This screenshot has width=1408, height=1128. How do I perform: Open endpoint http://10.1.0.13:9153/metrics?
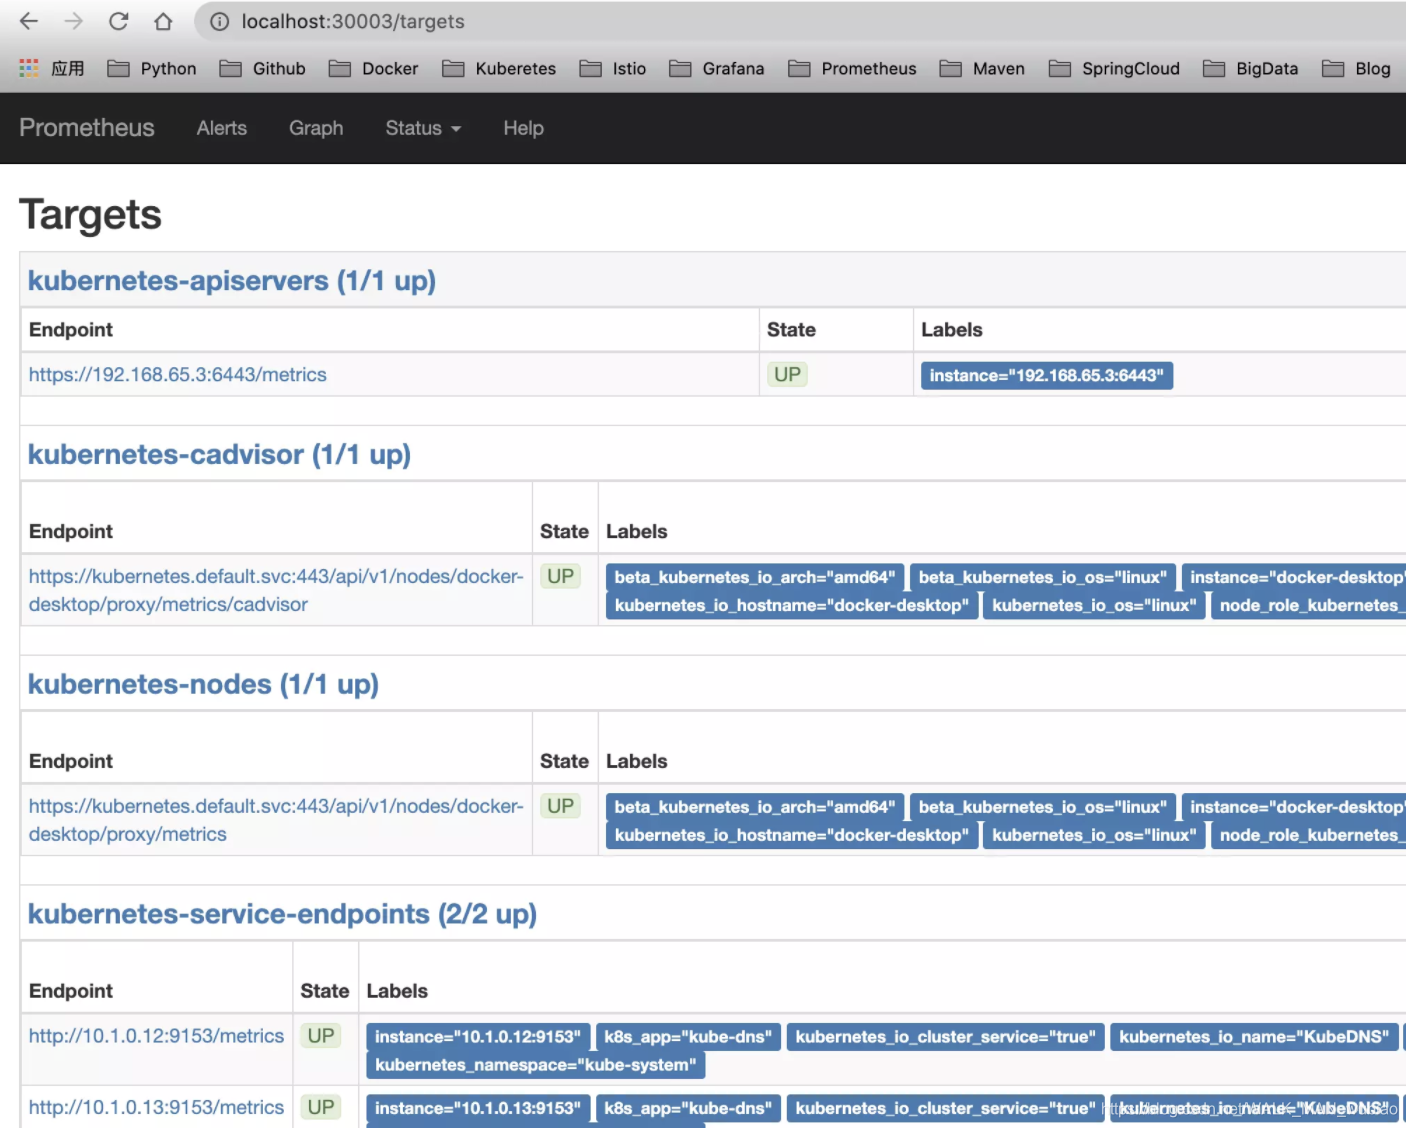pyautogui.click(x=156, y=1108)
